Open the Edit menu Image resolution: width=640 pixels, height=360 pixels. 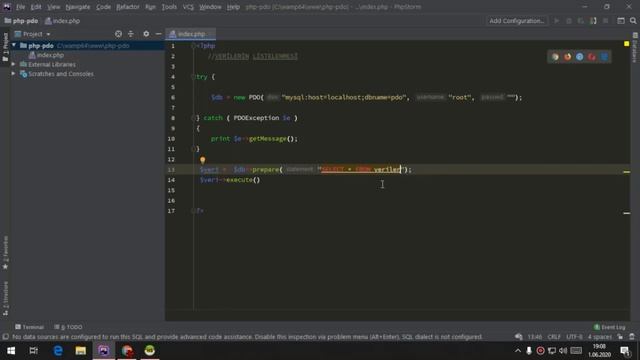(36, 7)
